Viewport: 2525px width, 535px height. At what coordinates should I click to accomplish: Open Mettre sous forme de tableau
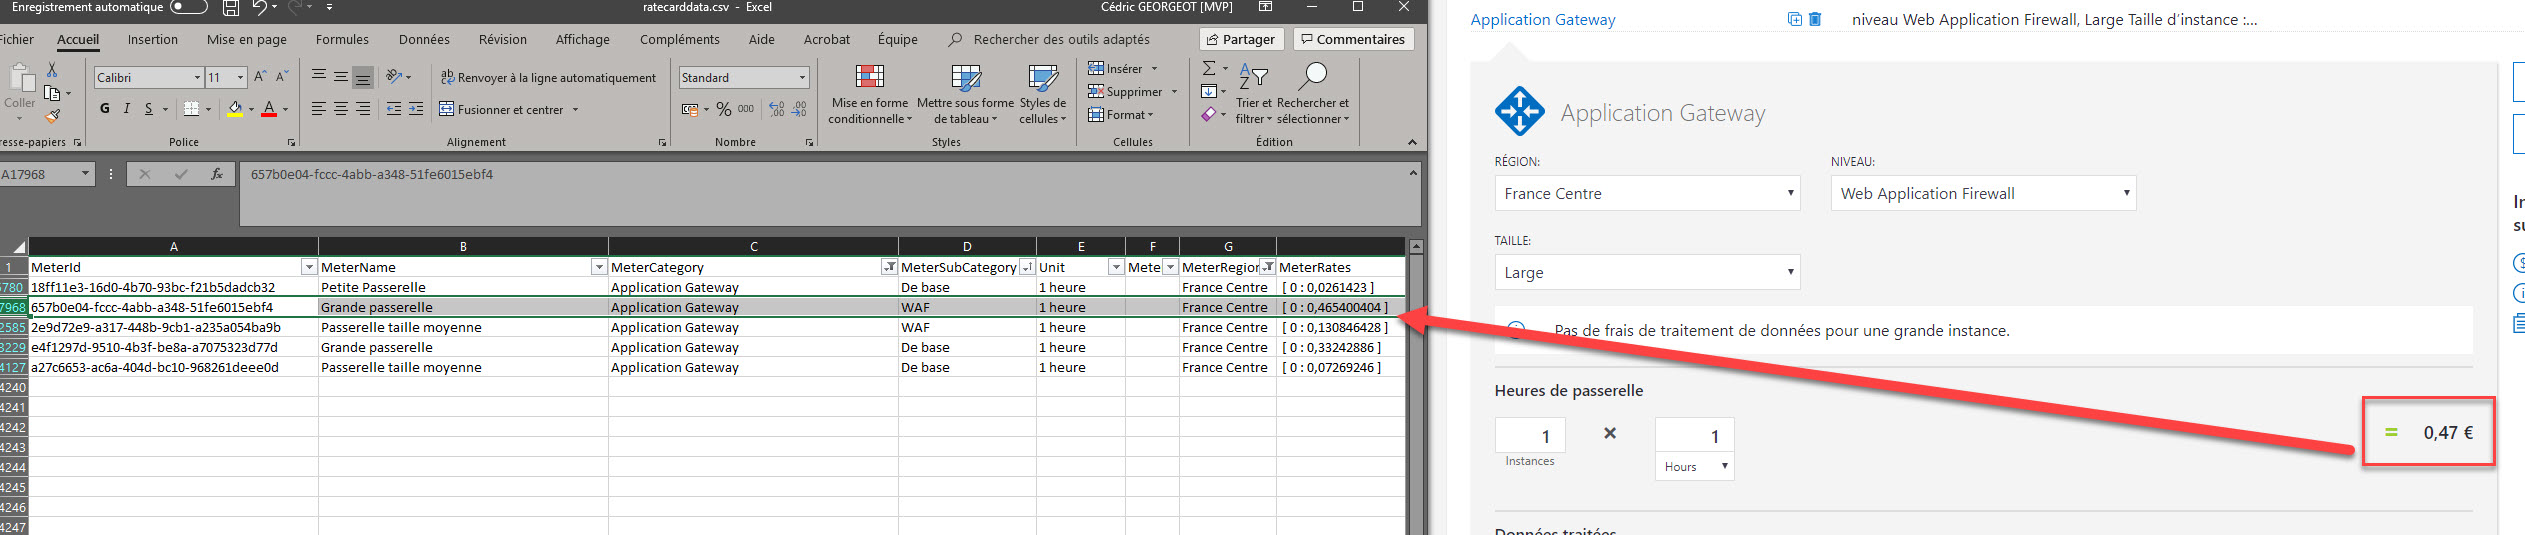pyautogui.click(x=966, y=95)
